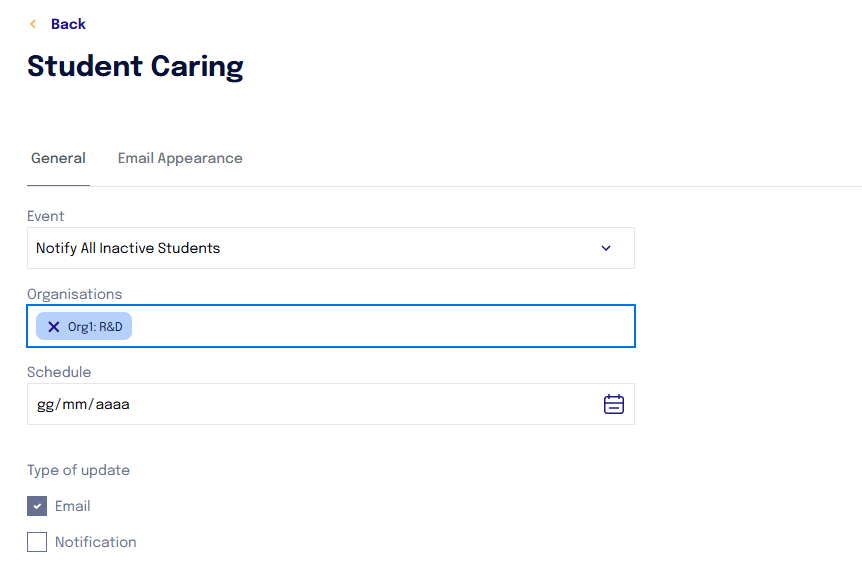862x580 pixels.
Task: Click the Notification label text
Action: click(x=96, y=542)
